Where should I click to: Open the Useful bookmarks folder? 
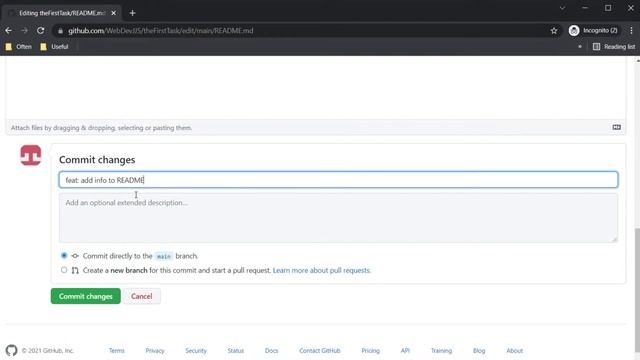pyautogui.click(x=54, y=47)
